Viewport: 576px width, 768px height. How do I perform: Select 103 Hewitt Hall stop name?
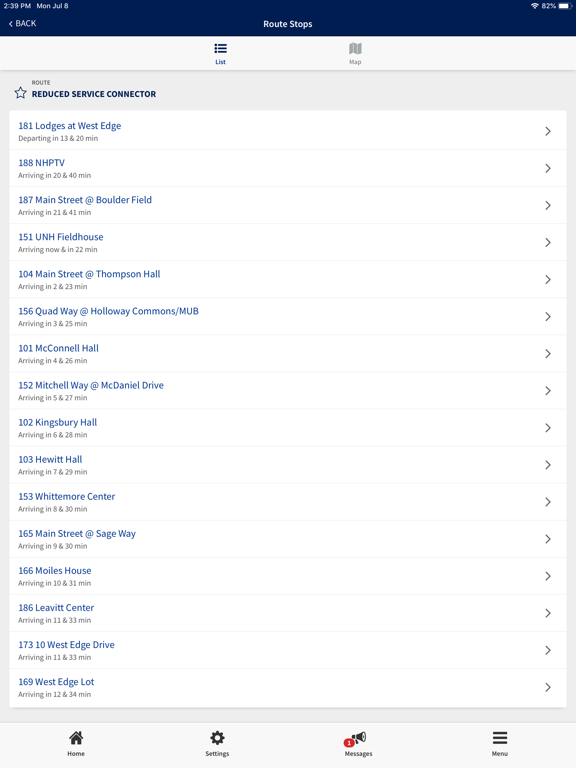click(x=50, y=459)
